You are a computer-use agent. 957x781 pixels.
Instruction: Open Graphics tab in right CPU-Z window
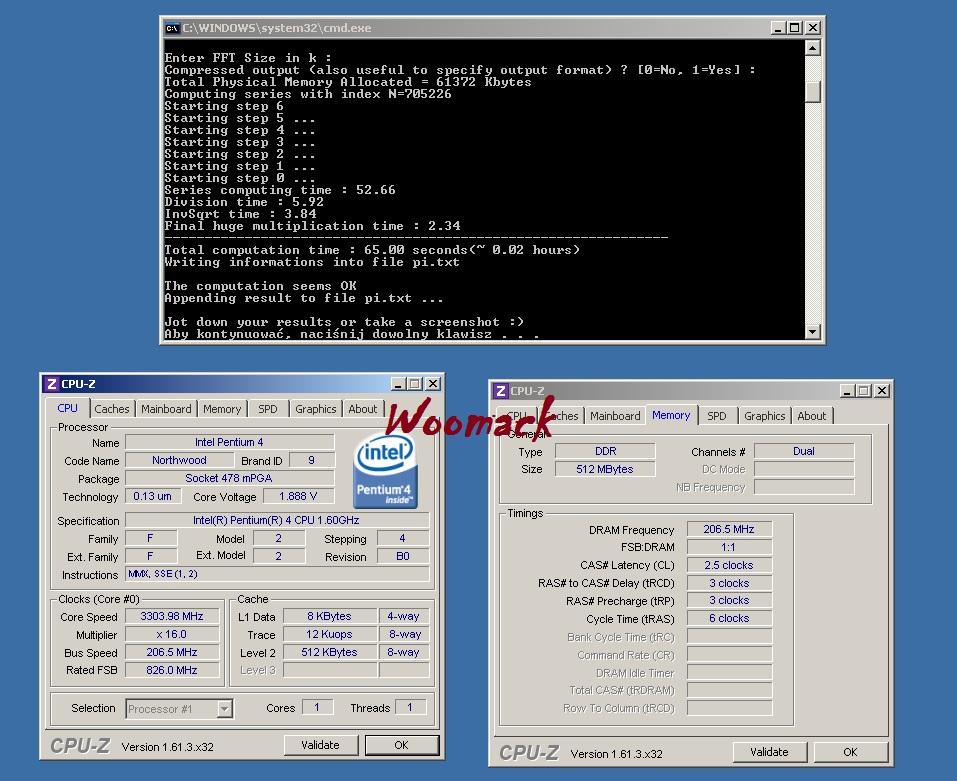click(765, 416)
